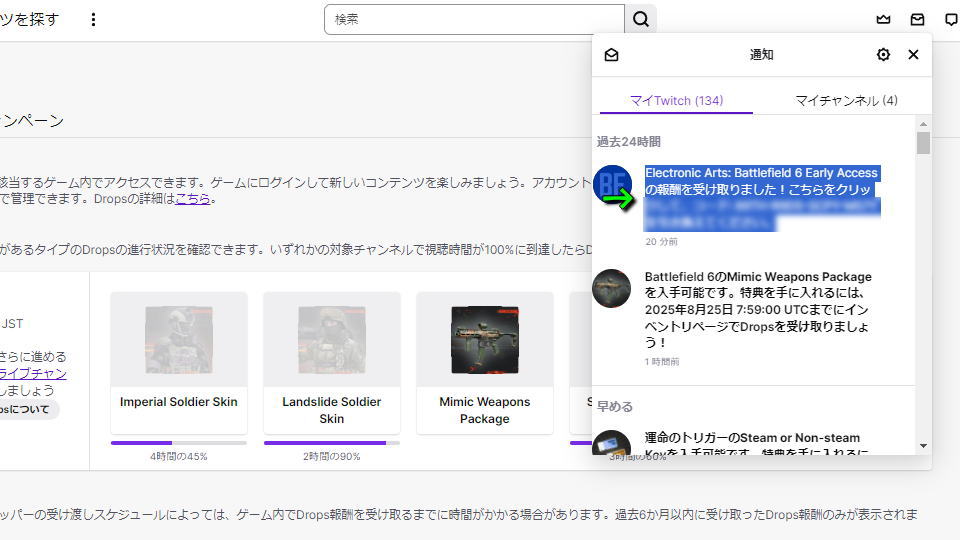Click the scrollbar up arrow in notifications
This screenshot has width=960, height=540.
click(923, 124)
